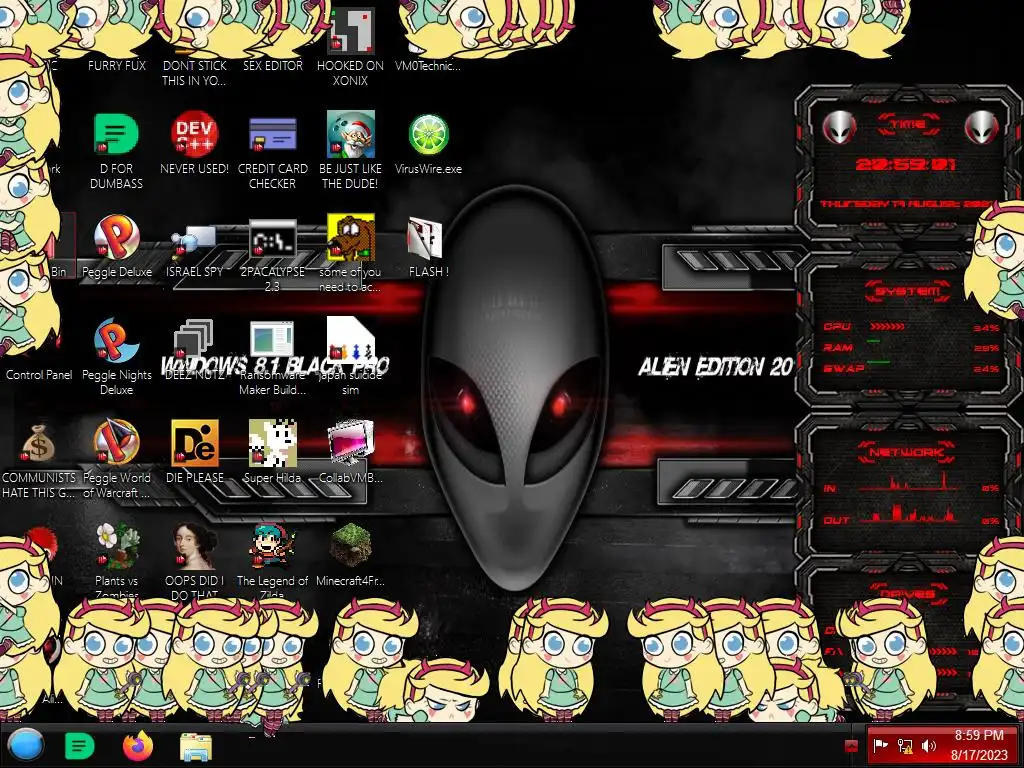Open the CREDIT CARD CHECKER desktop icon
1024x768 pixels.
272,134
